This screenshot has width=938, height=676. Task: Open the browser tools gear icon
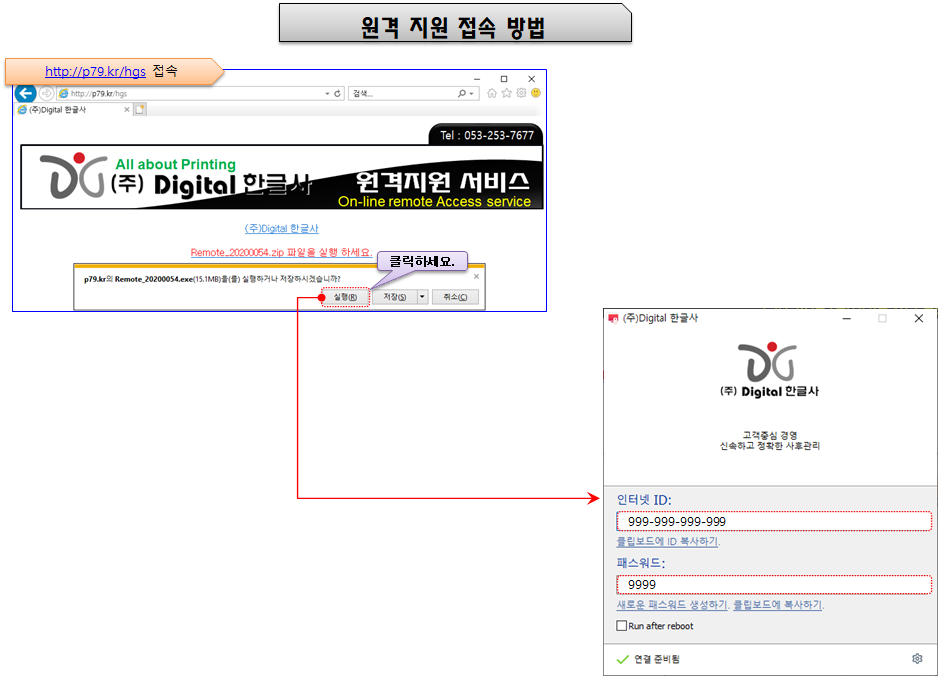[521, 93]
